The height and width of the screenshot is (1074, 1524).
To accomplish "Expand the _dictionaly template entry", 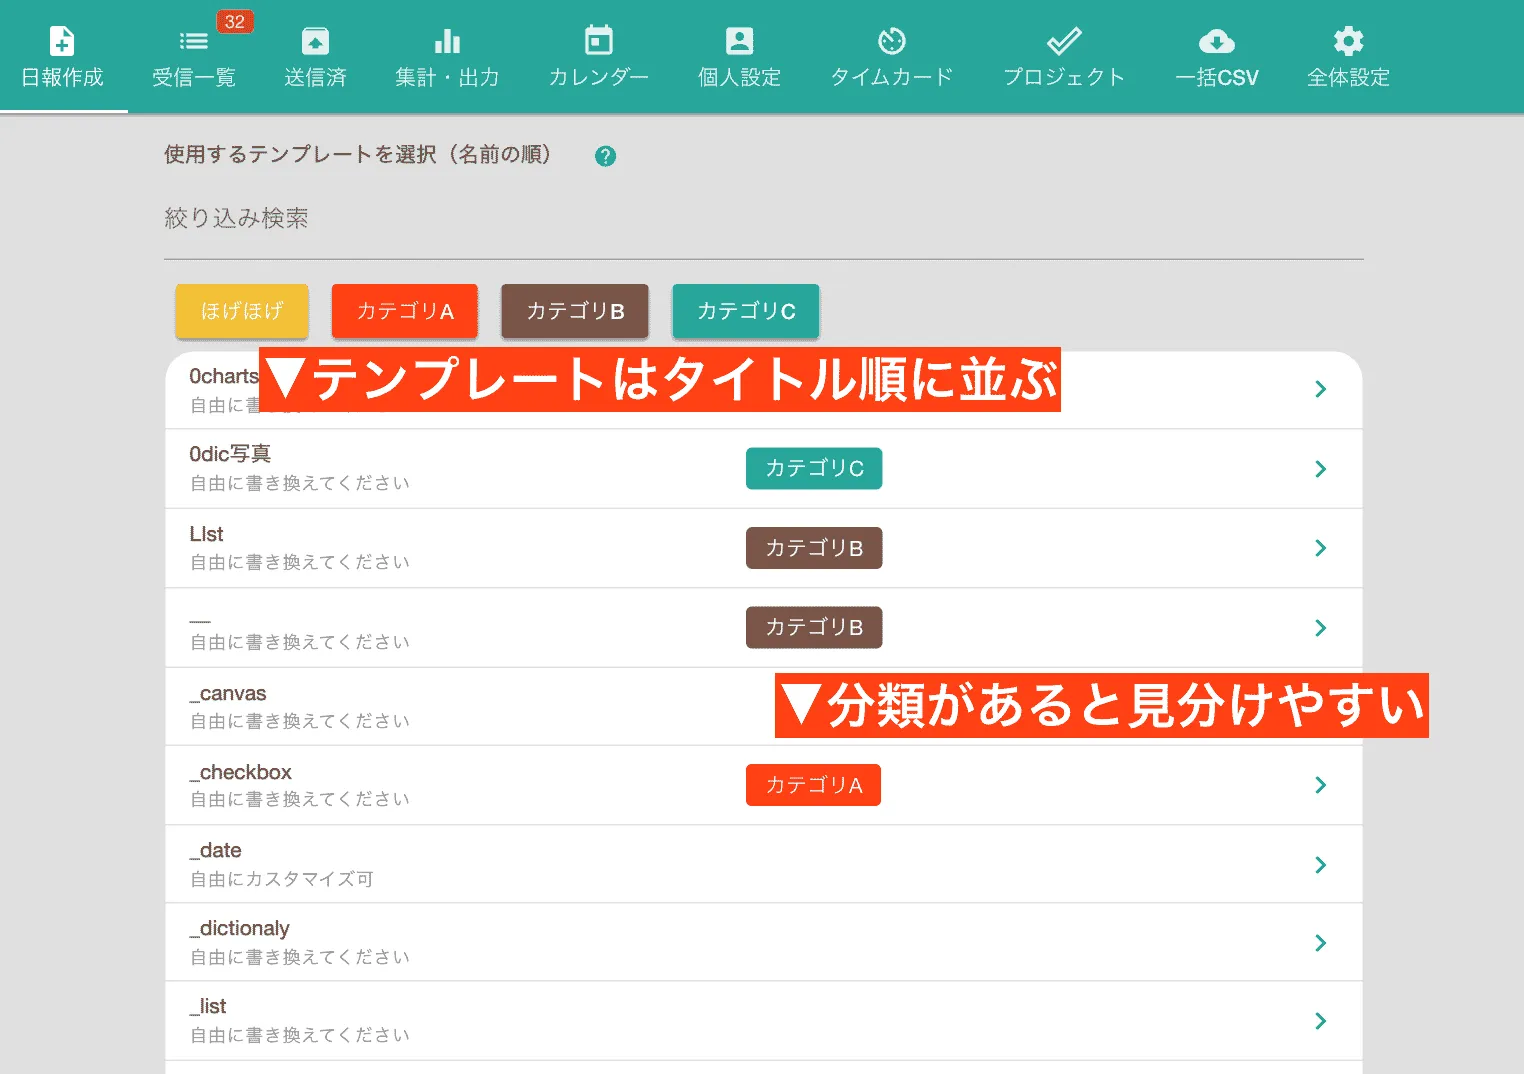I will point(1320,942).
